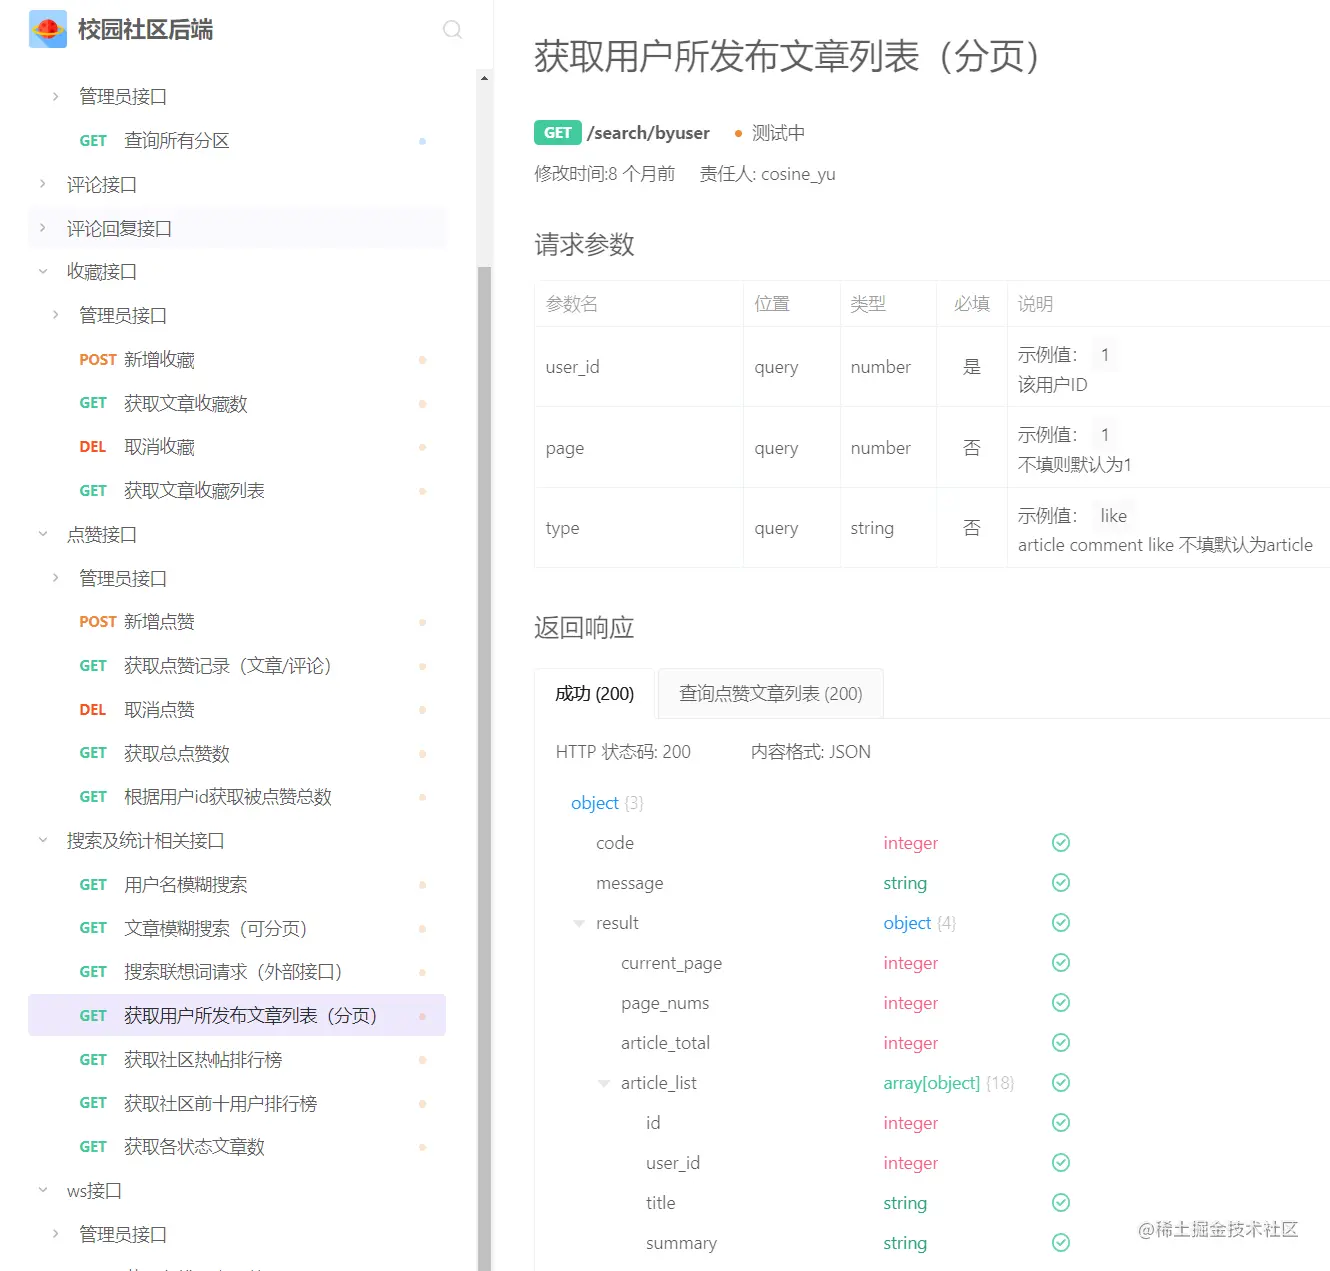
Task: Open search via the magnifier icon
Action: 452,29
